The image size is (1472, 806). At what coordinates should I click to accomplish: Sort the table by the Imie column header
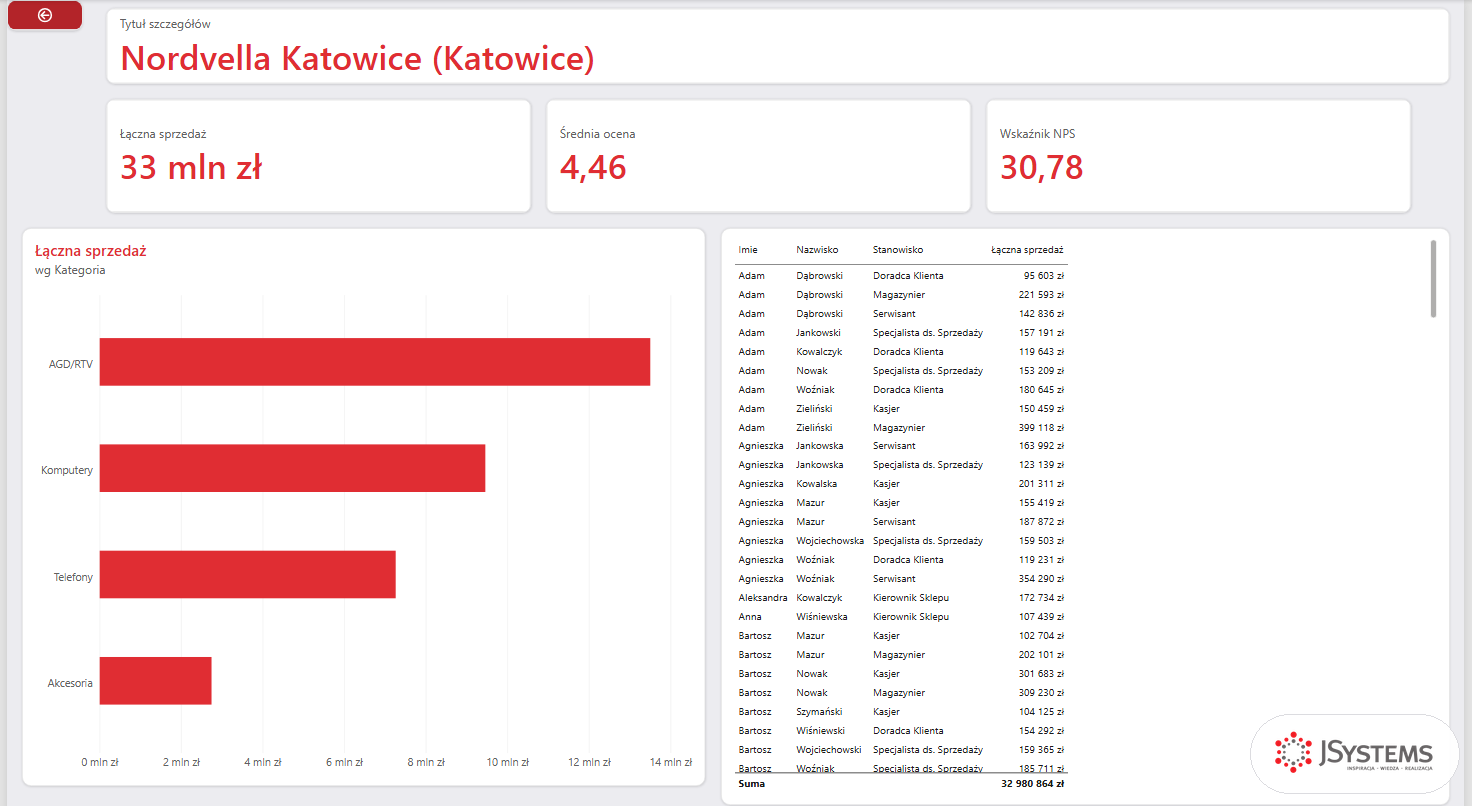[x=748, y=250]
